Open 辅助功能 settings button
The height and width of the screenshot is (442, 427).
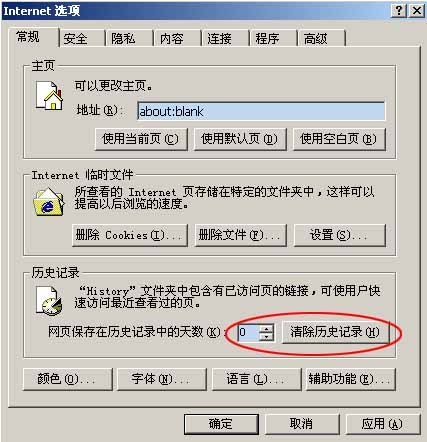point(351,379)
